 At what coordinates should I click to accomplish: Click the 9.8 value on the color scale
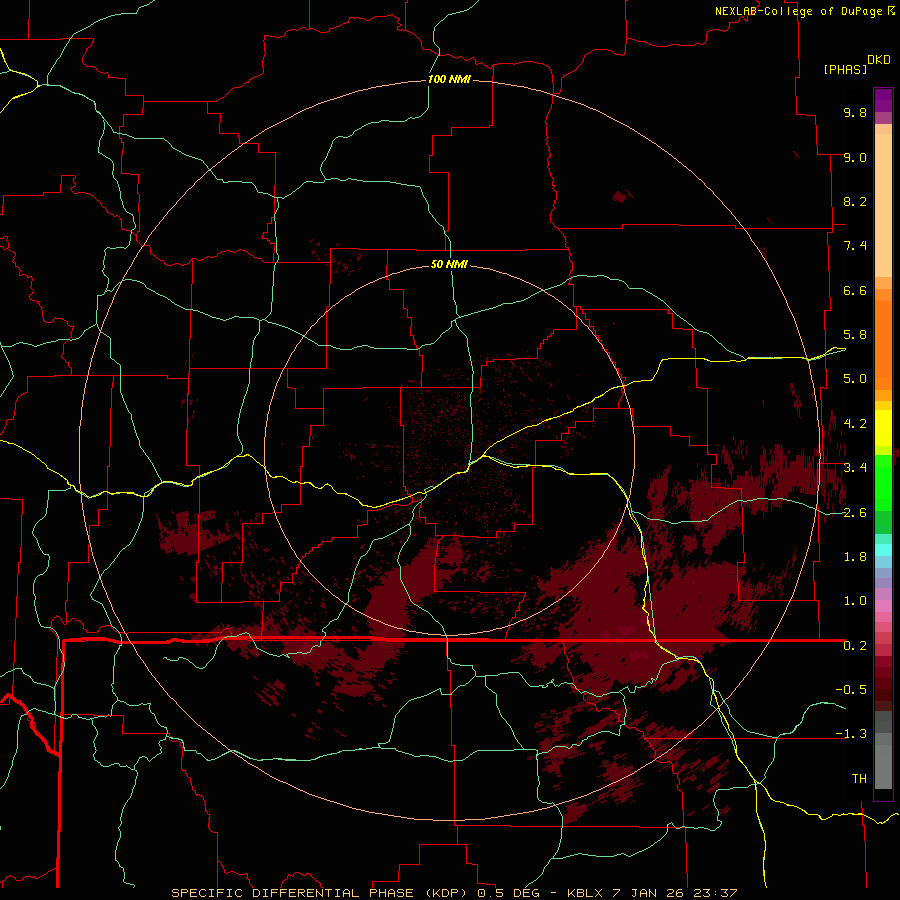855,112
